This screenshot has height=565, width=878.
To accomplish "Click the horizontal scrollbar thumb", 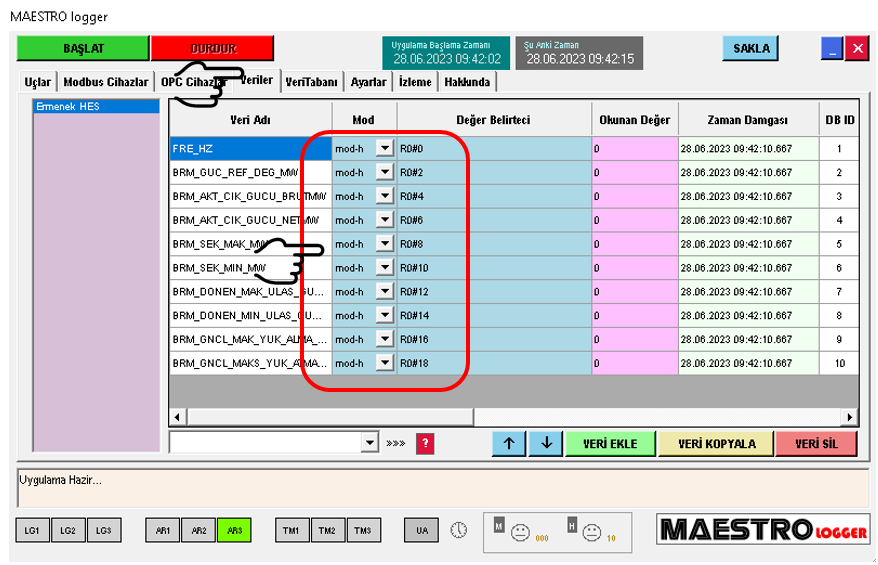I will (330, 417).
